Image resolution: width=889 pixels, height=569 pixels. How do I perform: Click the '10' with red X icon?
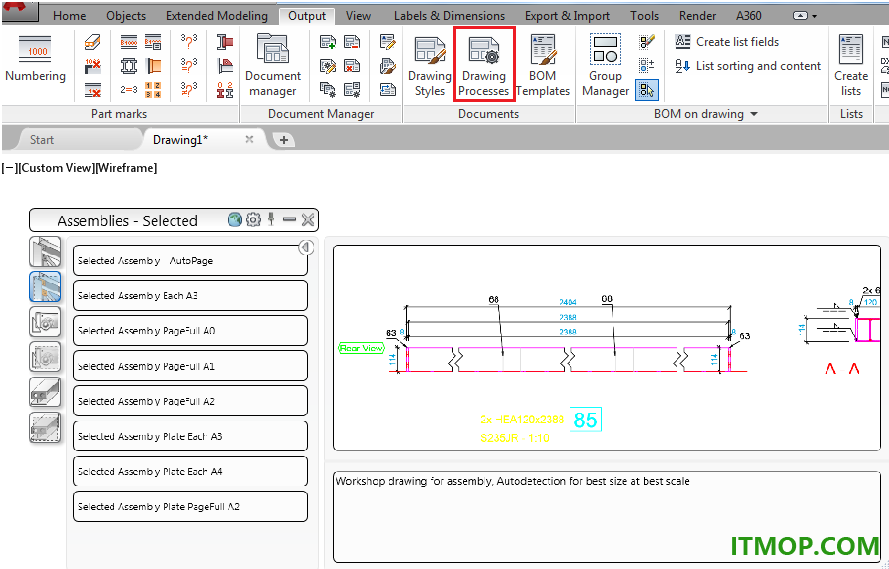click(92, 66)
